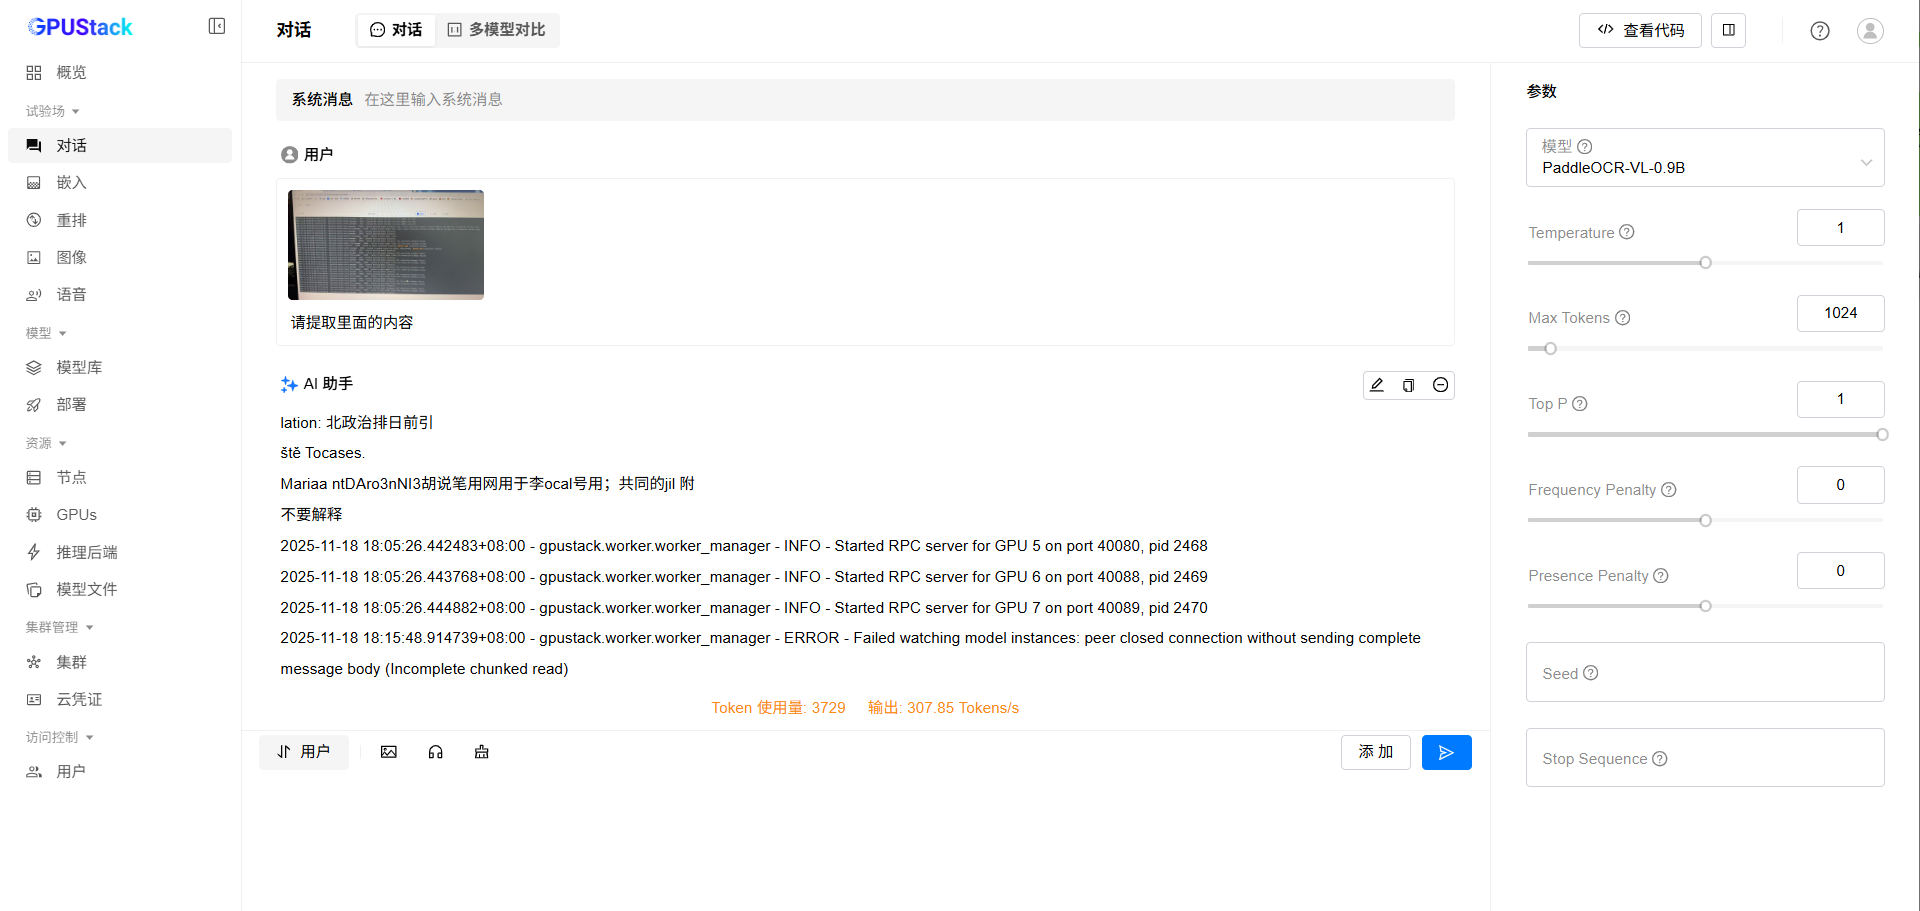Show the Temperature help icon

point(1627,232)
